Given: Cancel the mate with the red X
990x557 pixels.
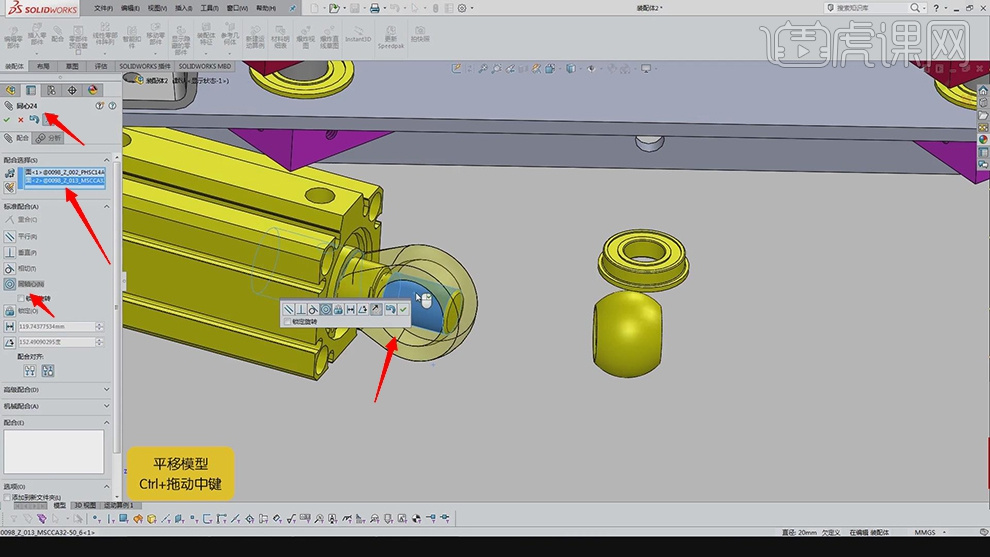Looking at the screenshot, I should (21, 119).
